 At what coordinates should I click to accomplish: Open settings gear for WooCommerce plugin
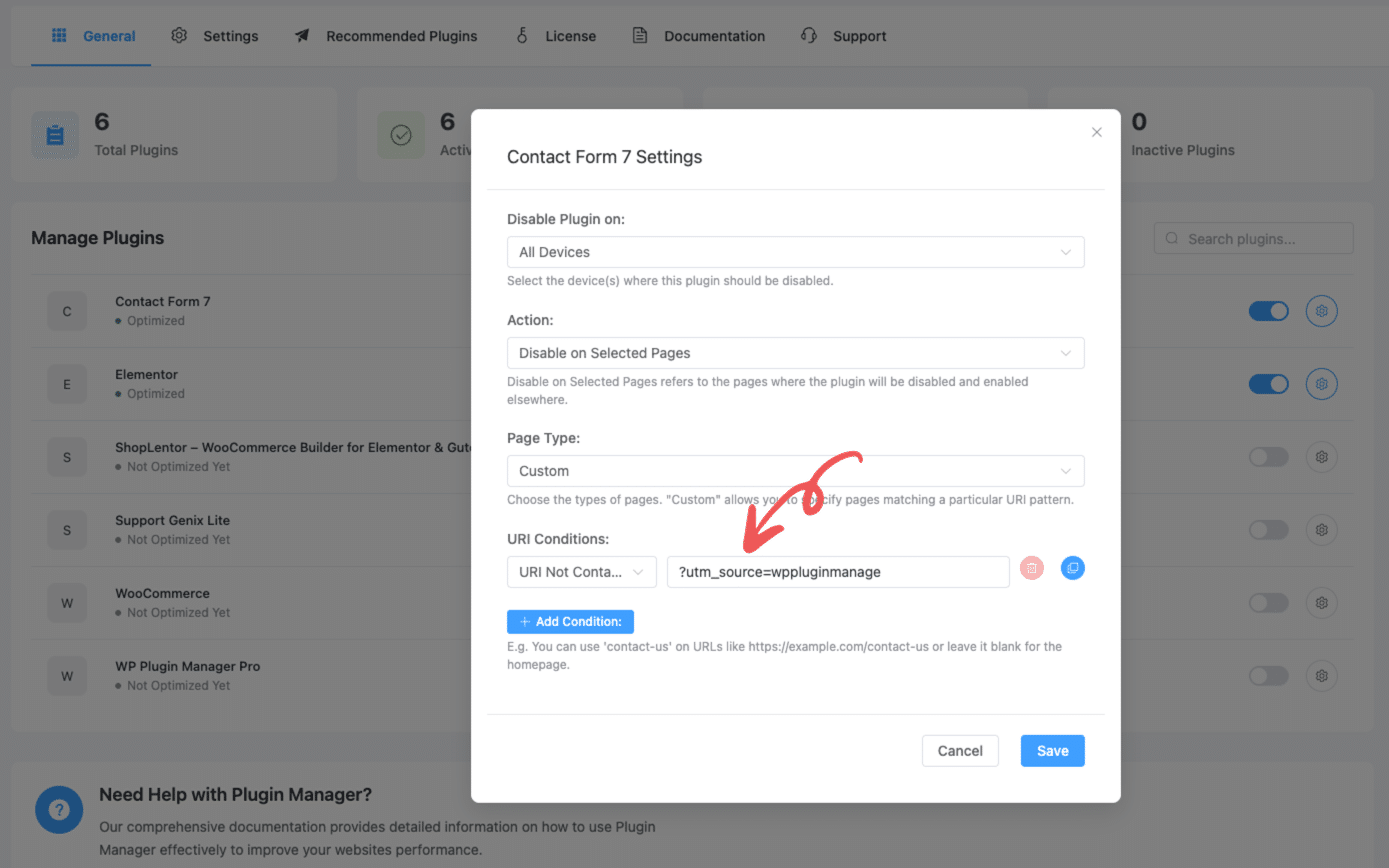coord(1321,603)
